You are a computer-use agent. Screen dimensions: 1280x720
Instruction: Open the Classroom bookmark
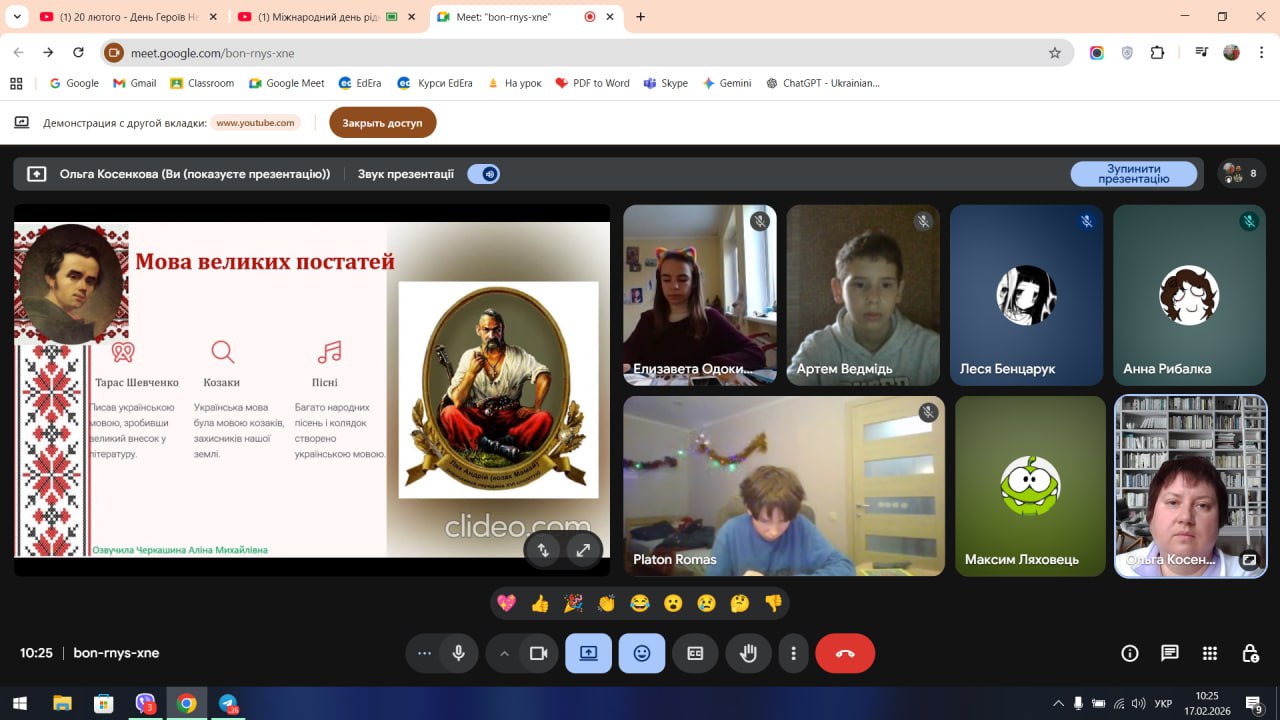click(202, 83)
